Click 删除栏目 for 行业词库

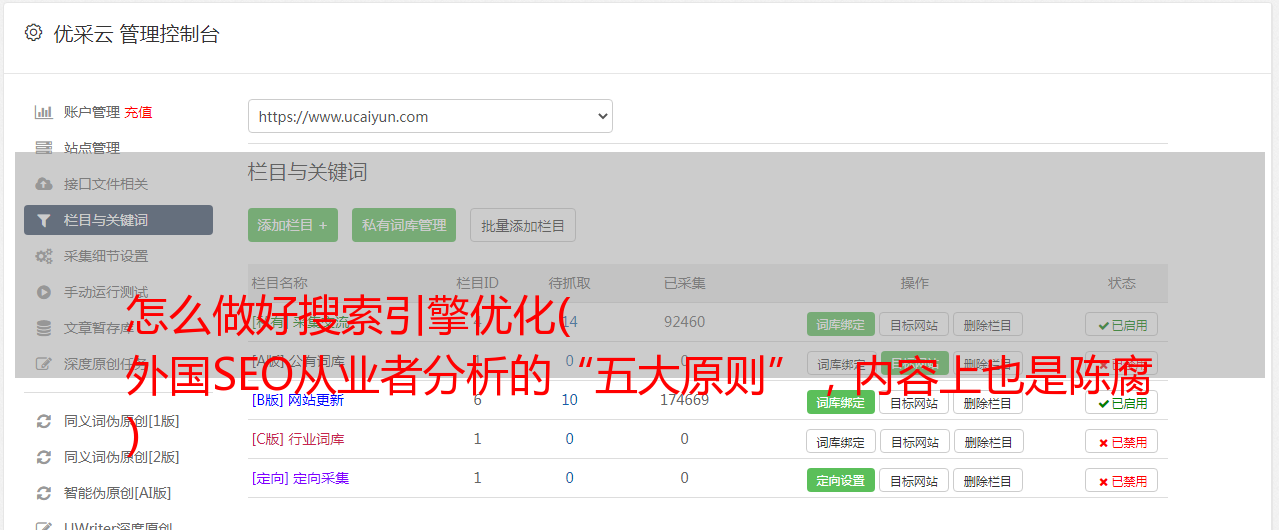pyautogui.click(x=988, y=441)
